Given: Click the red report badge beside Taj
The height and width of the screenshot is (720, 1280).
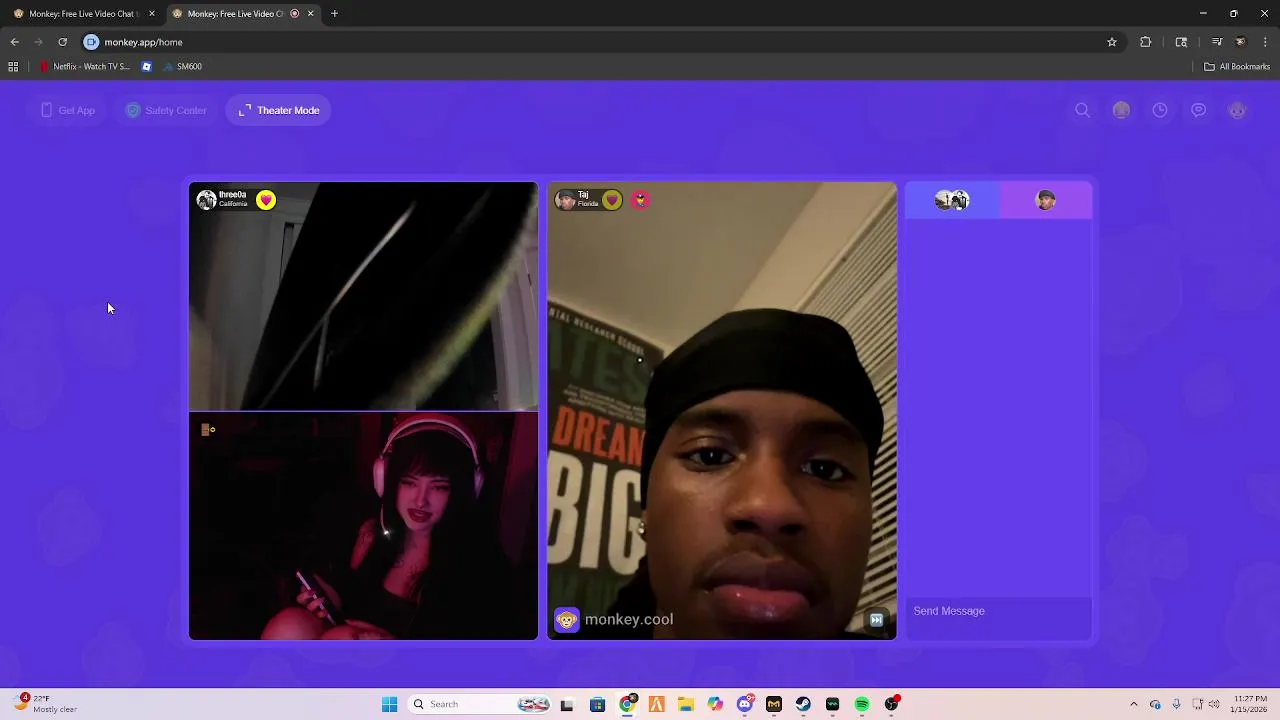Looking at the screenshot, I should (x=640, y=200).
